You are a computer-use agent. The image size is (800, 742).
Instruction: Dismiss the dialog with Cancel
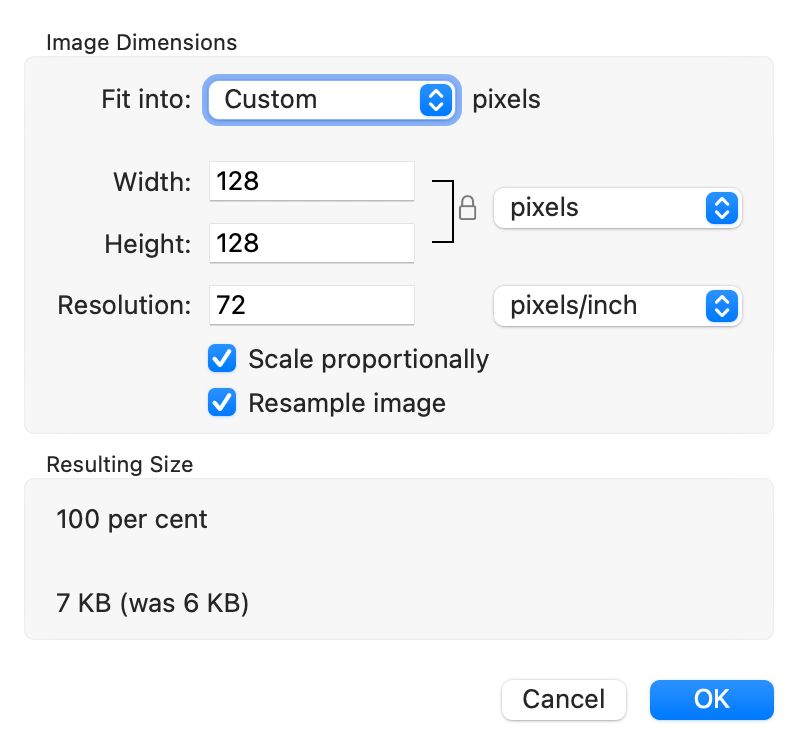tap(564, 699)
